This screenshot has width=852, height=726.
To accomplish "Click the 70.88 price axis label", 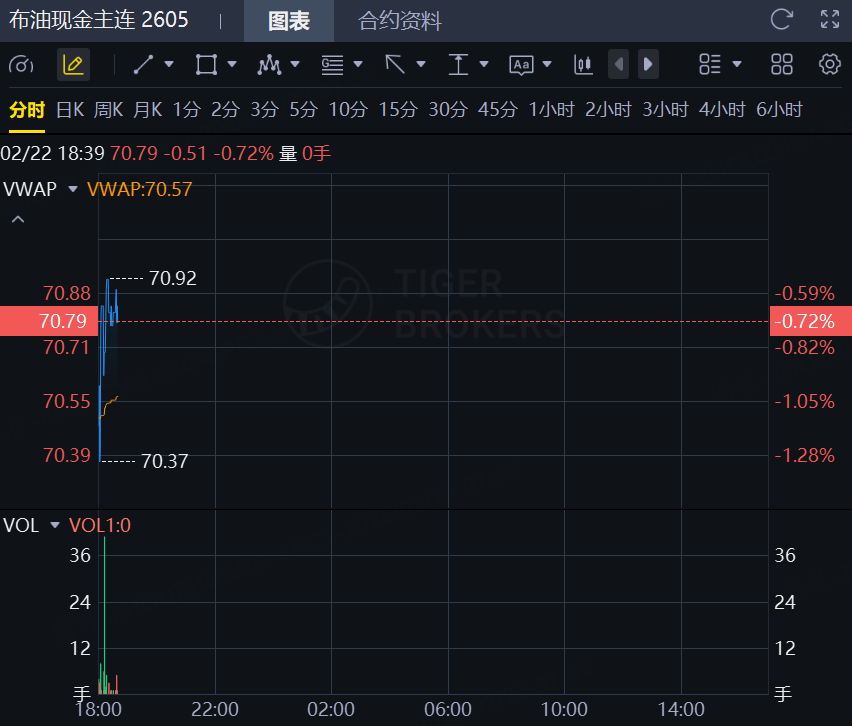I will point(67,293).
